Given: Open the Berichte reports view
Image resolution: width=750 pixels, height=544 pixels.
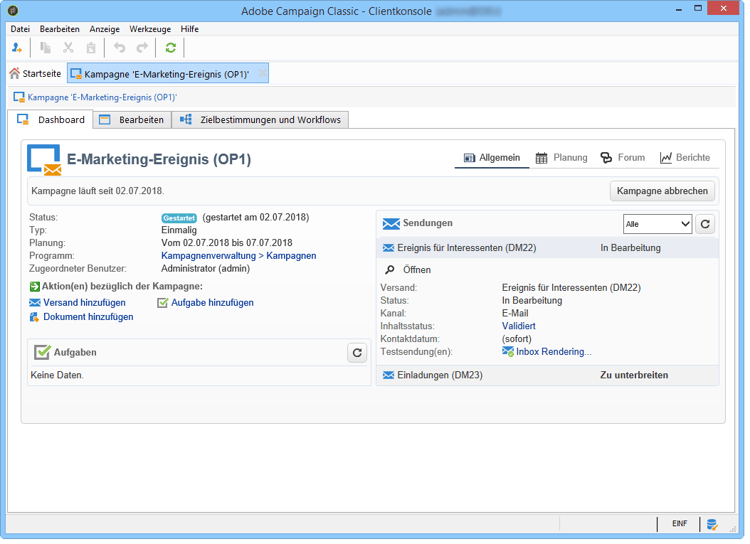Looking at the screenshot, I should pyautogui.click(x=685, y=158).
